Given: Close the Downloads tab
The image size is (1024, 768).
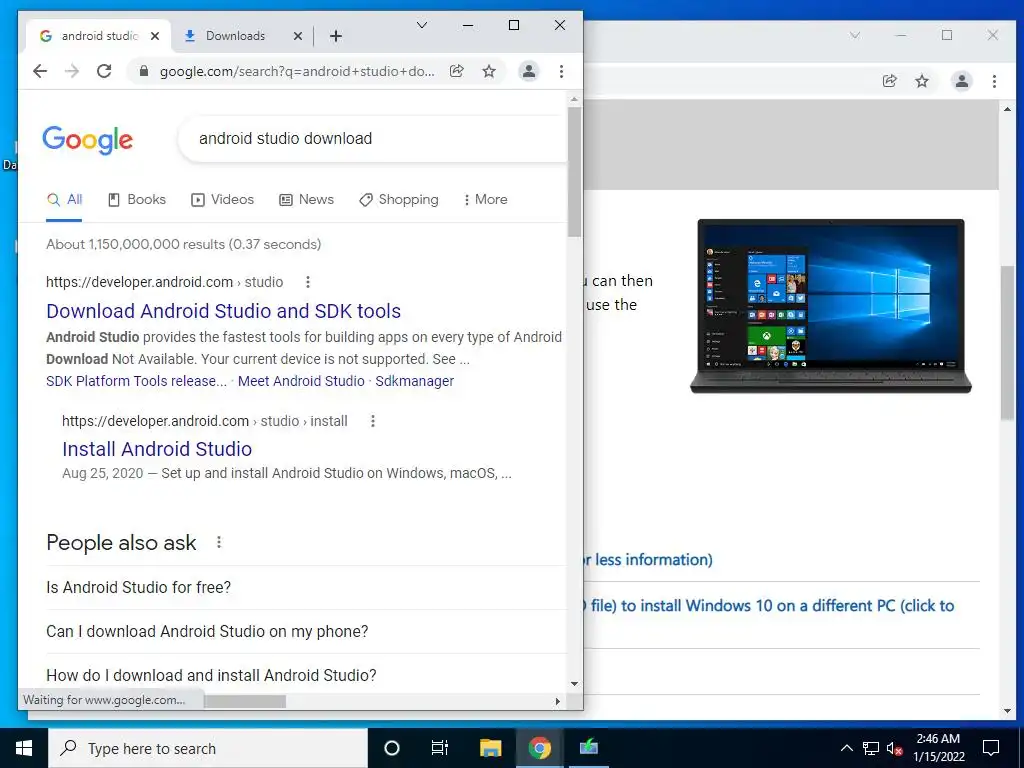Looking at the screenshot, I should pyautogui.click(x=298, y=36).
